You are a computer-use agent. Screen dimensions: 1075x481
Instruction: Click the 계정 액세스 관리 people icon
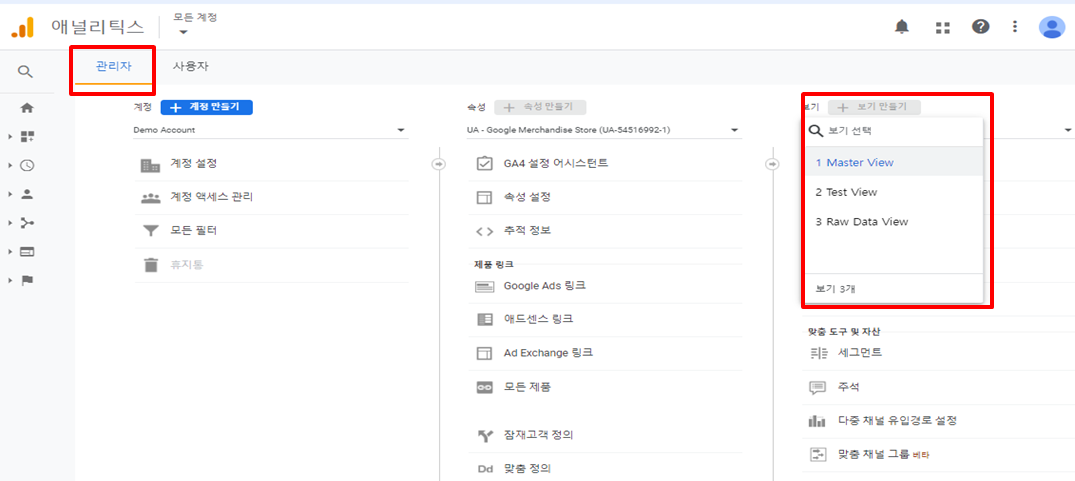click(x=150, y=198)
